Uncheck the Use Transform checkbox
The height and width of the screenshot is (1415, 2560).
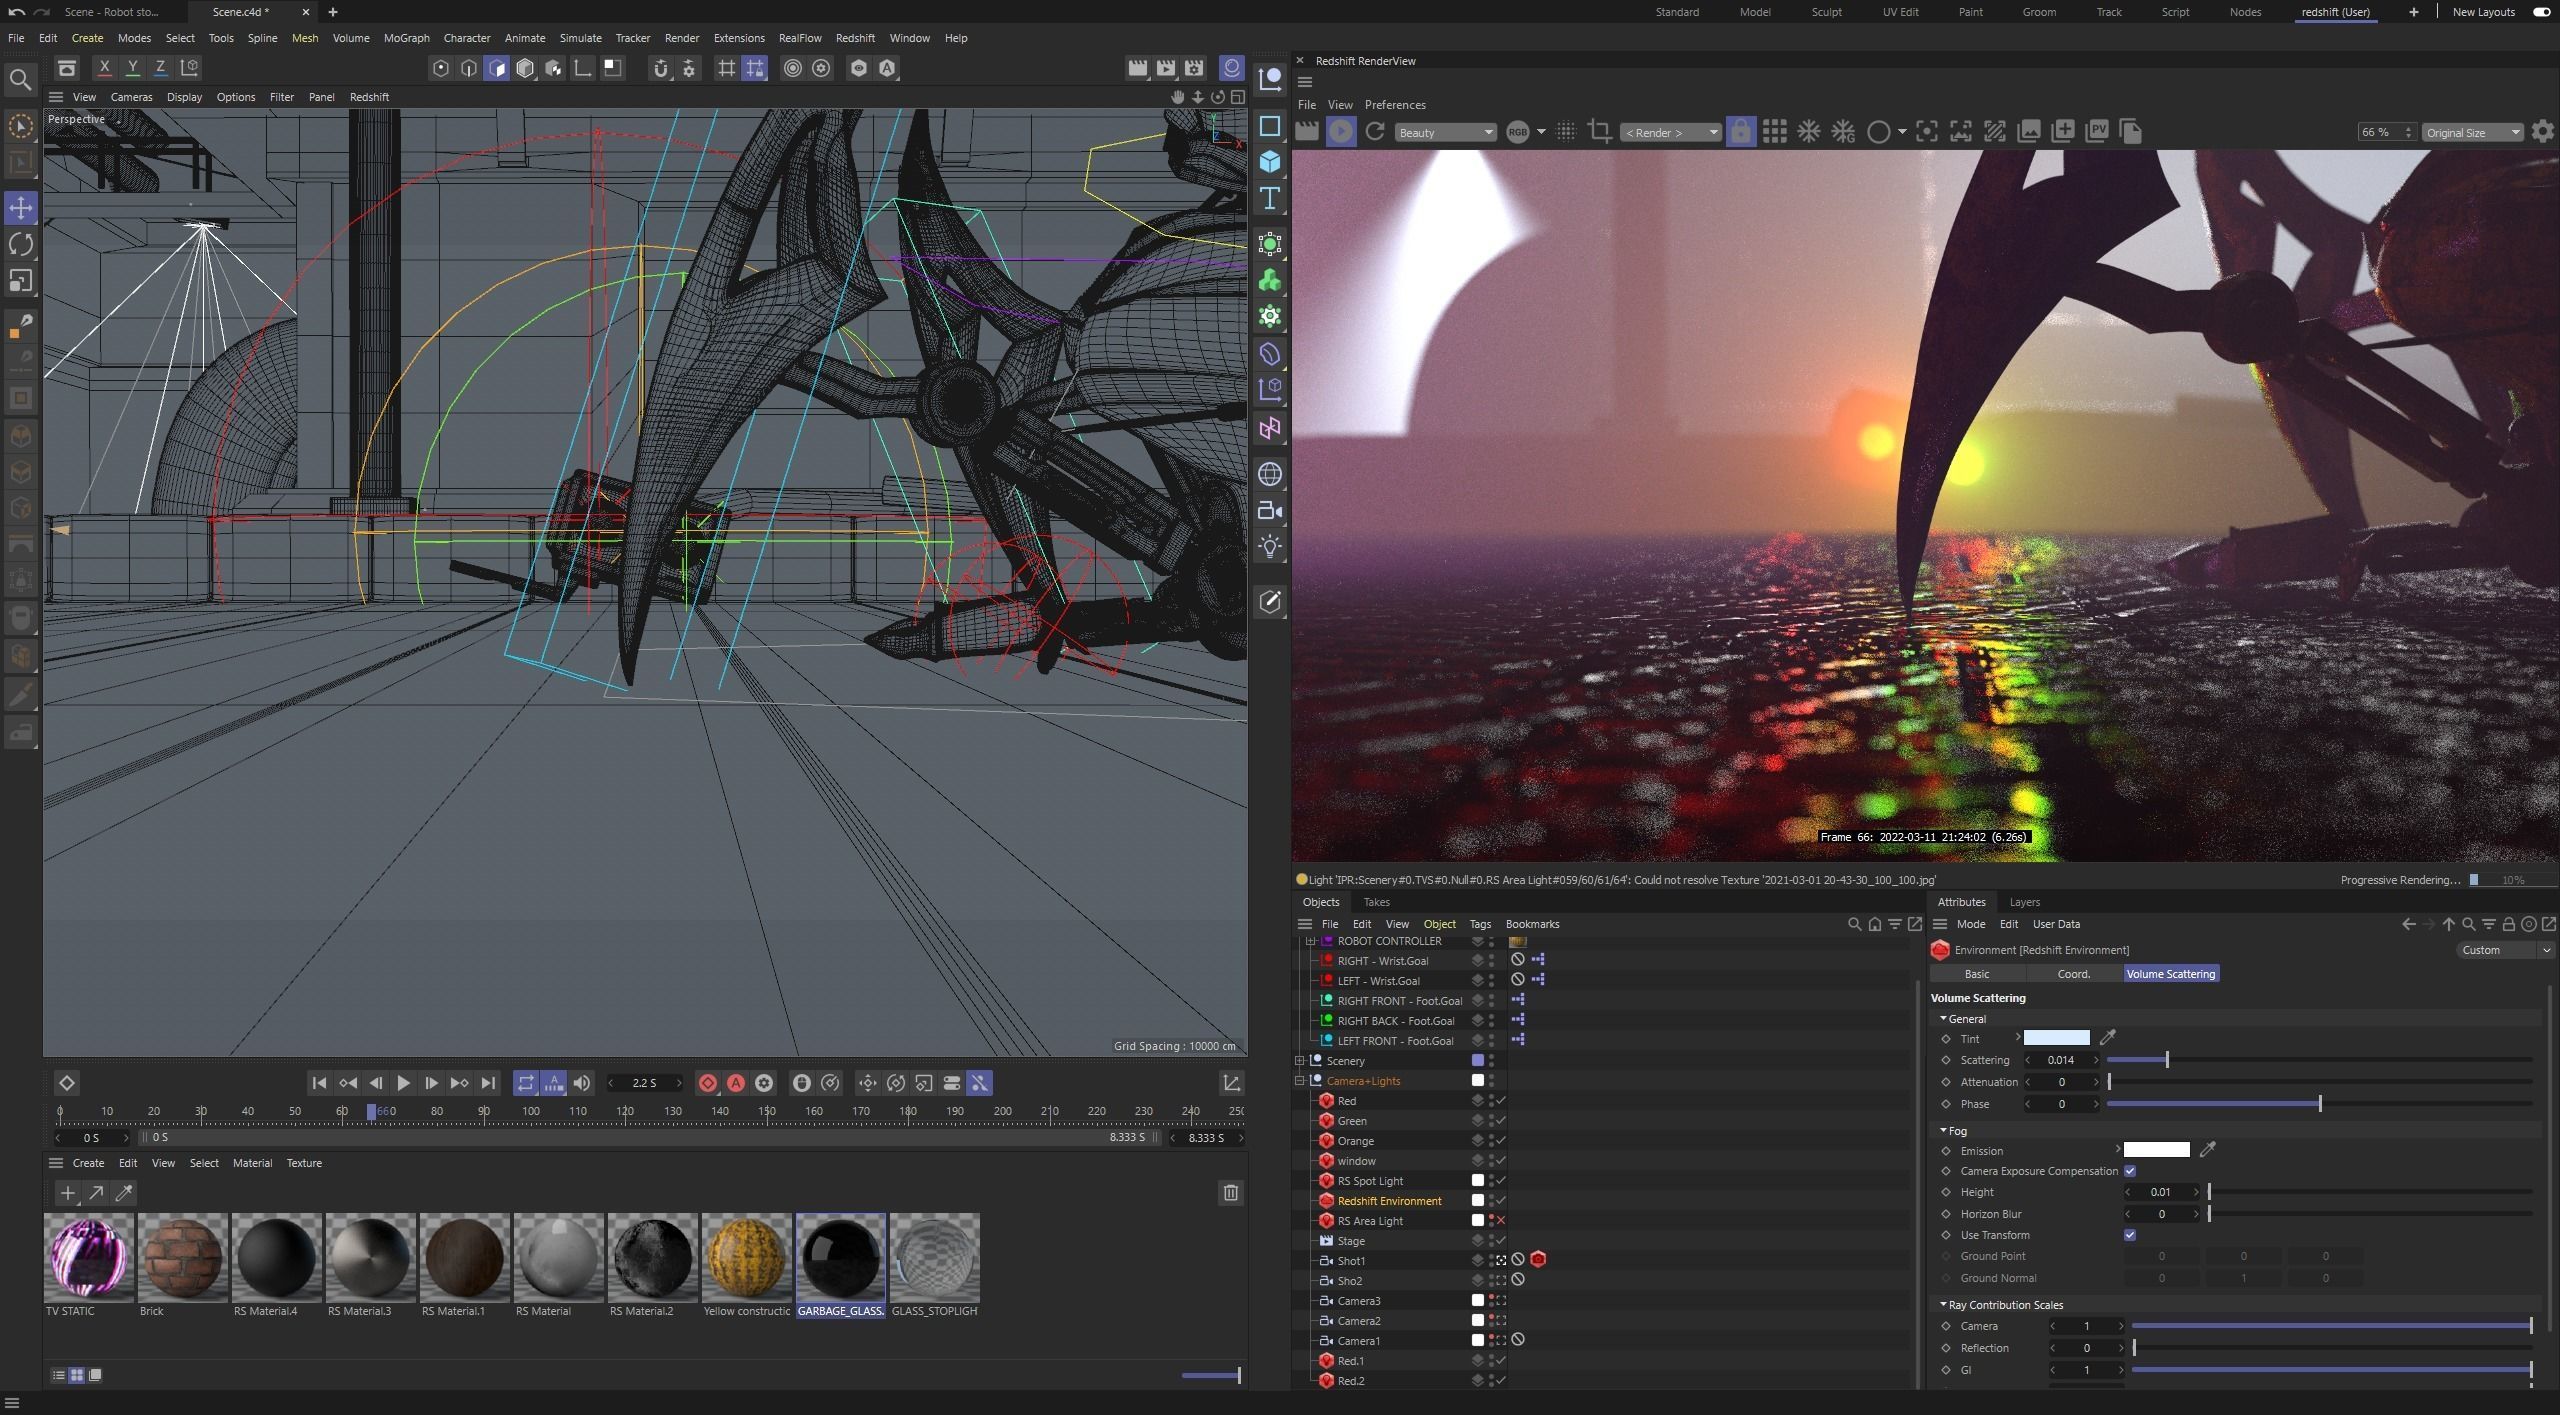2130,1235
